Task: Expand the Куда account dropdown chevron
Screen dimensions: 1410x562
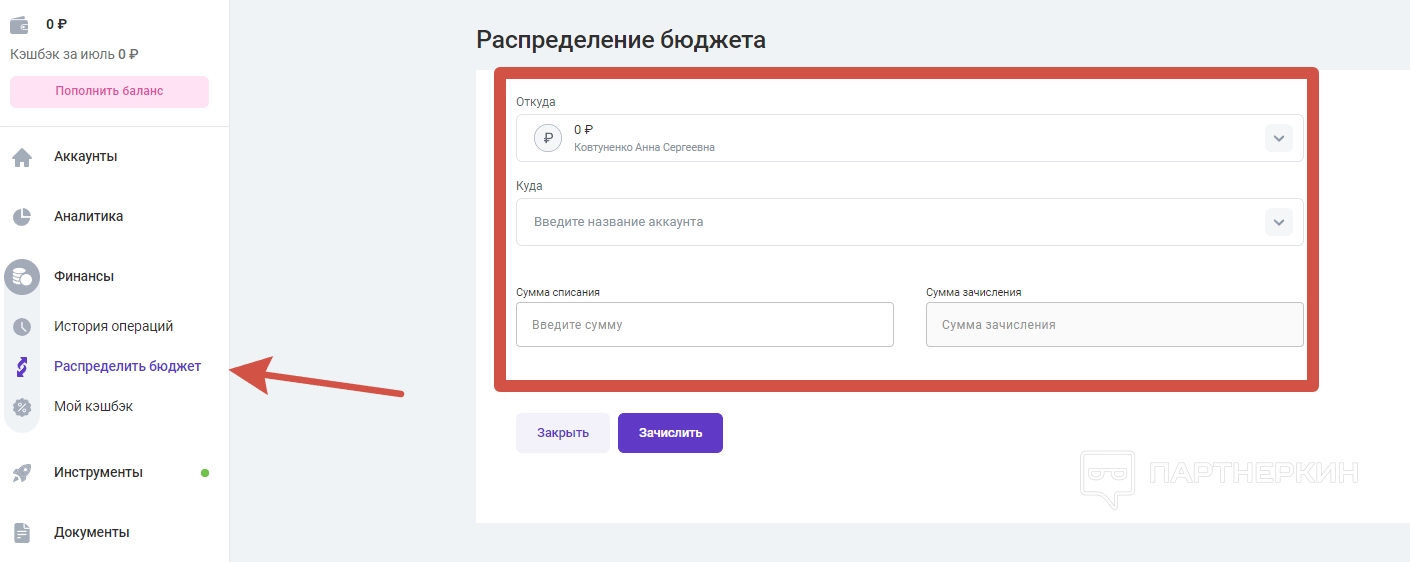Action: coord(1278,222)
